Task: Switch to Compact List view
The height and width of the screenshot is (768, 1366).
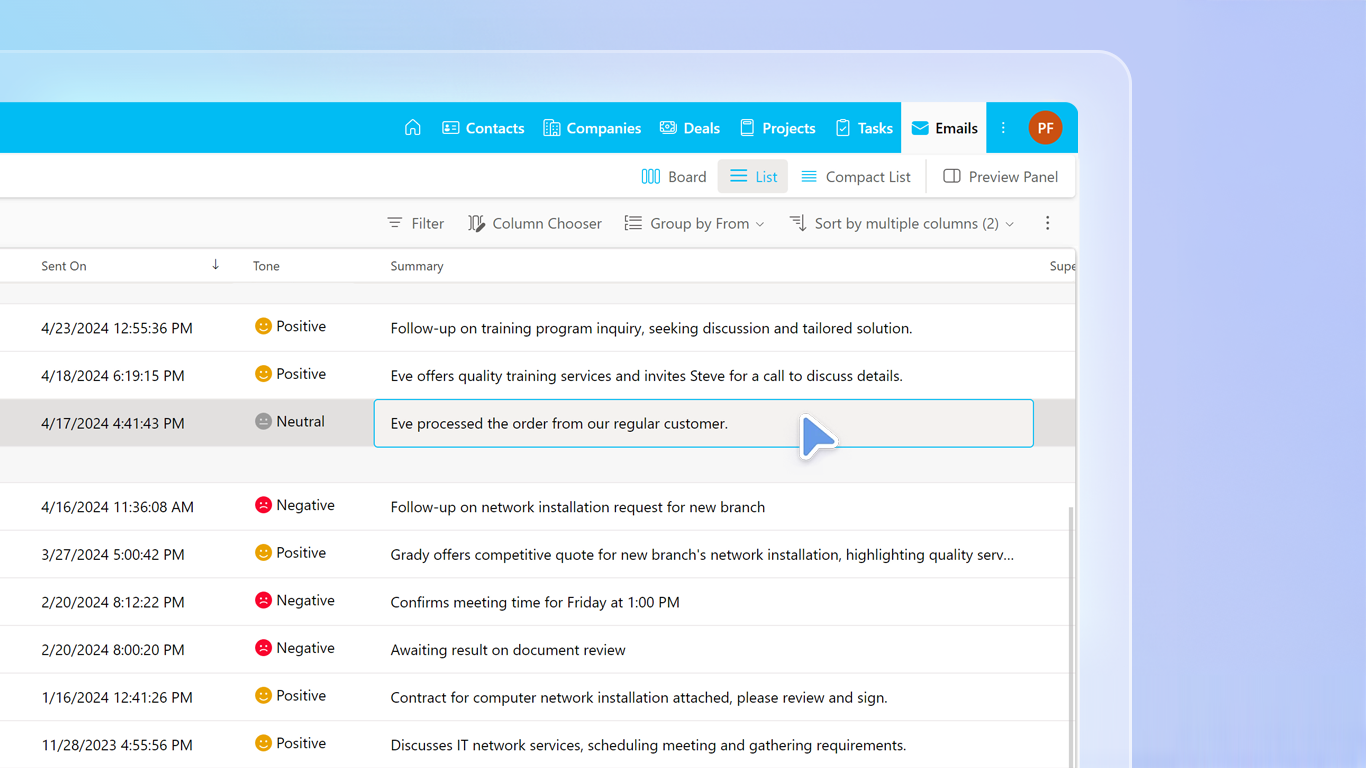Action: pyautogui.click(x=856, y=176)
